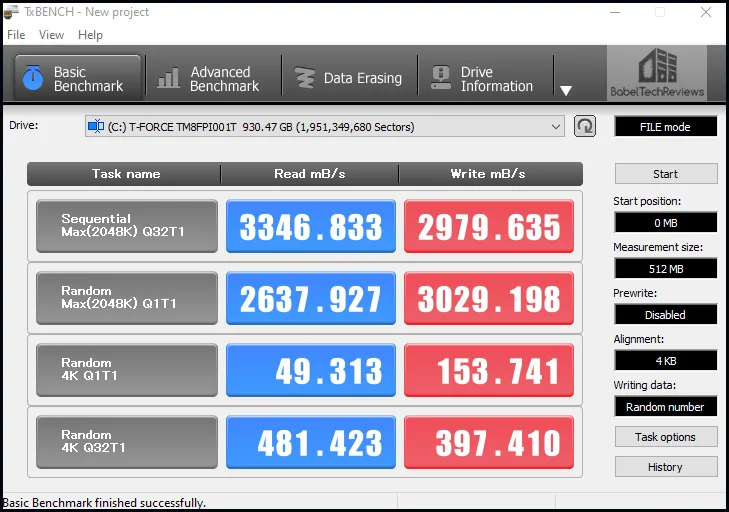Viewport: 729px width, 512px height.
Task: Click the Drive Information icon
Action: pyautogui.click(x=440, y=78)
